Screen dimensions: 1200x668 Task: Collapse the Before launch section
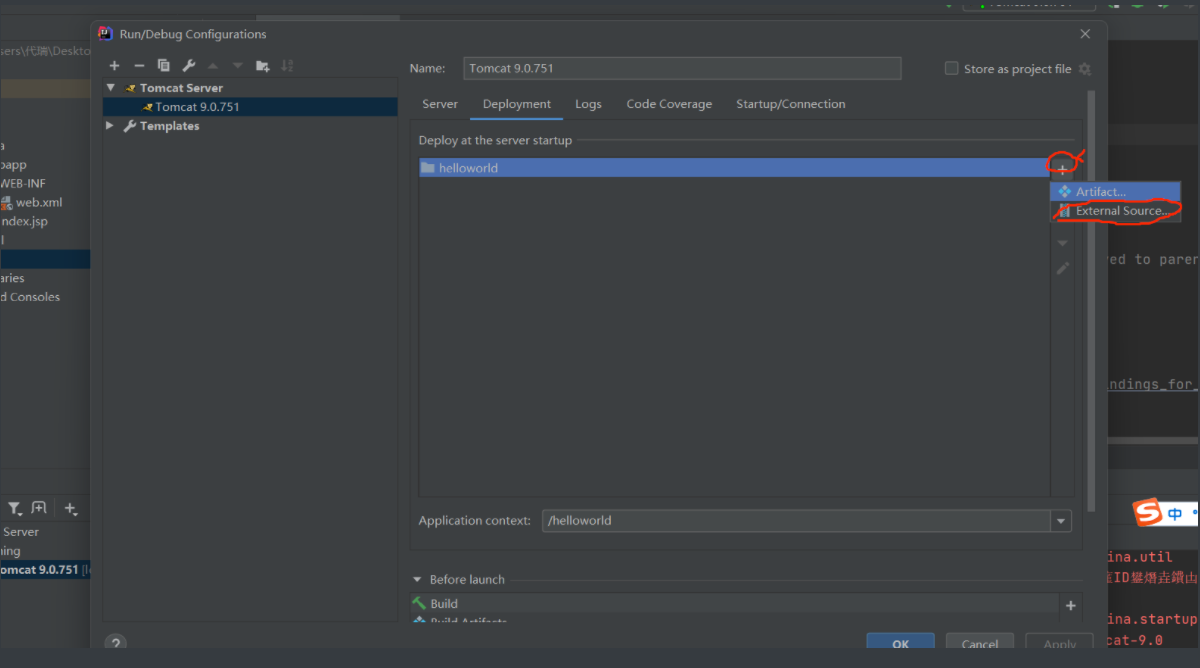pyautogui.click(x=417, y=579)
